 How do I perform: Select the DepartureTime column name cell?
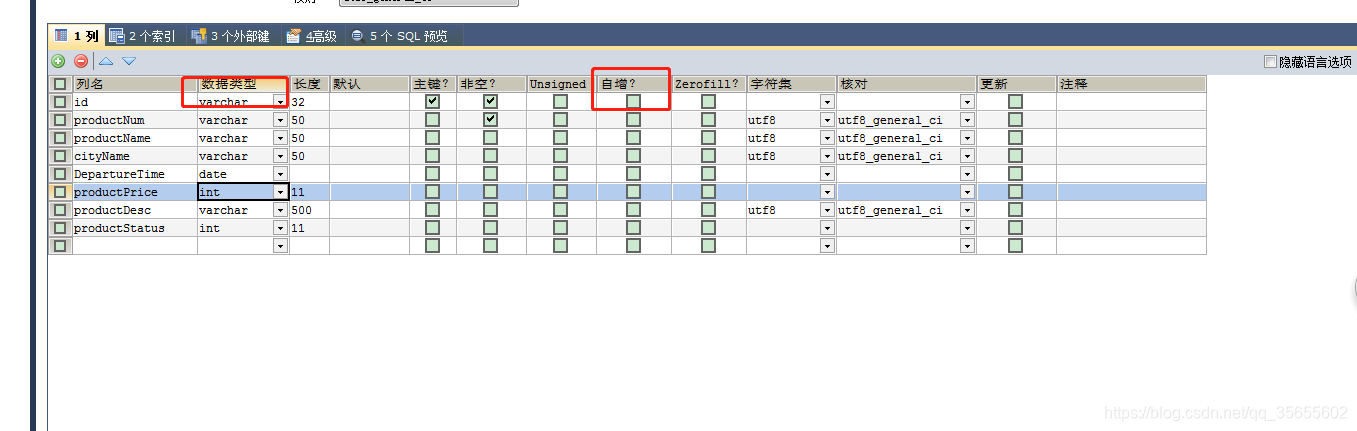[x=134, y=174]
